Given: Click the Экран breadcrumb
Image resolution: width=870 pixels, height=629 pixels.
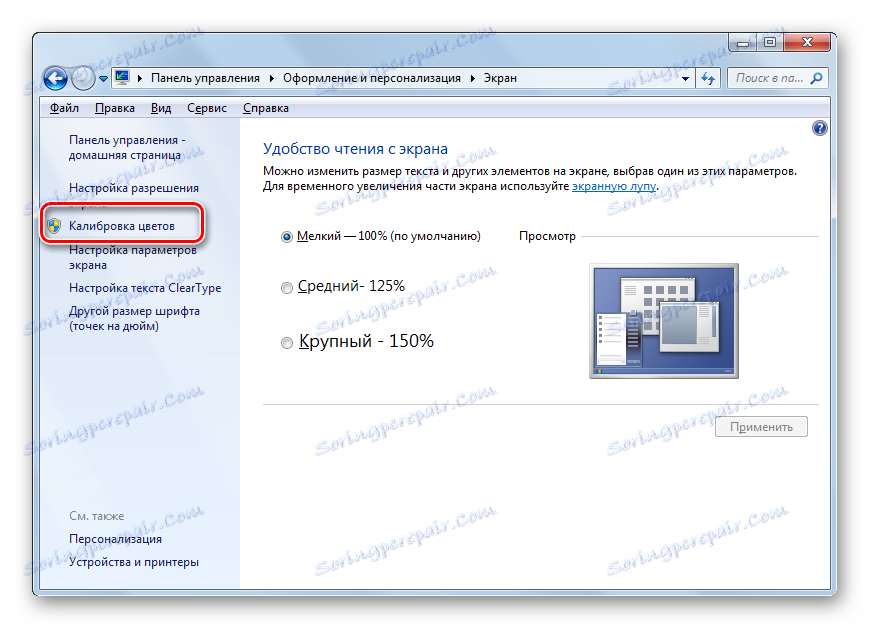Looking at the screenshot, I should click(500, 78).
